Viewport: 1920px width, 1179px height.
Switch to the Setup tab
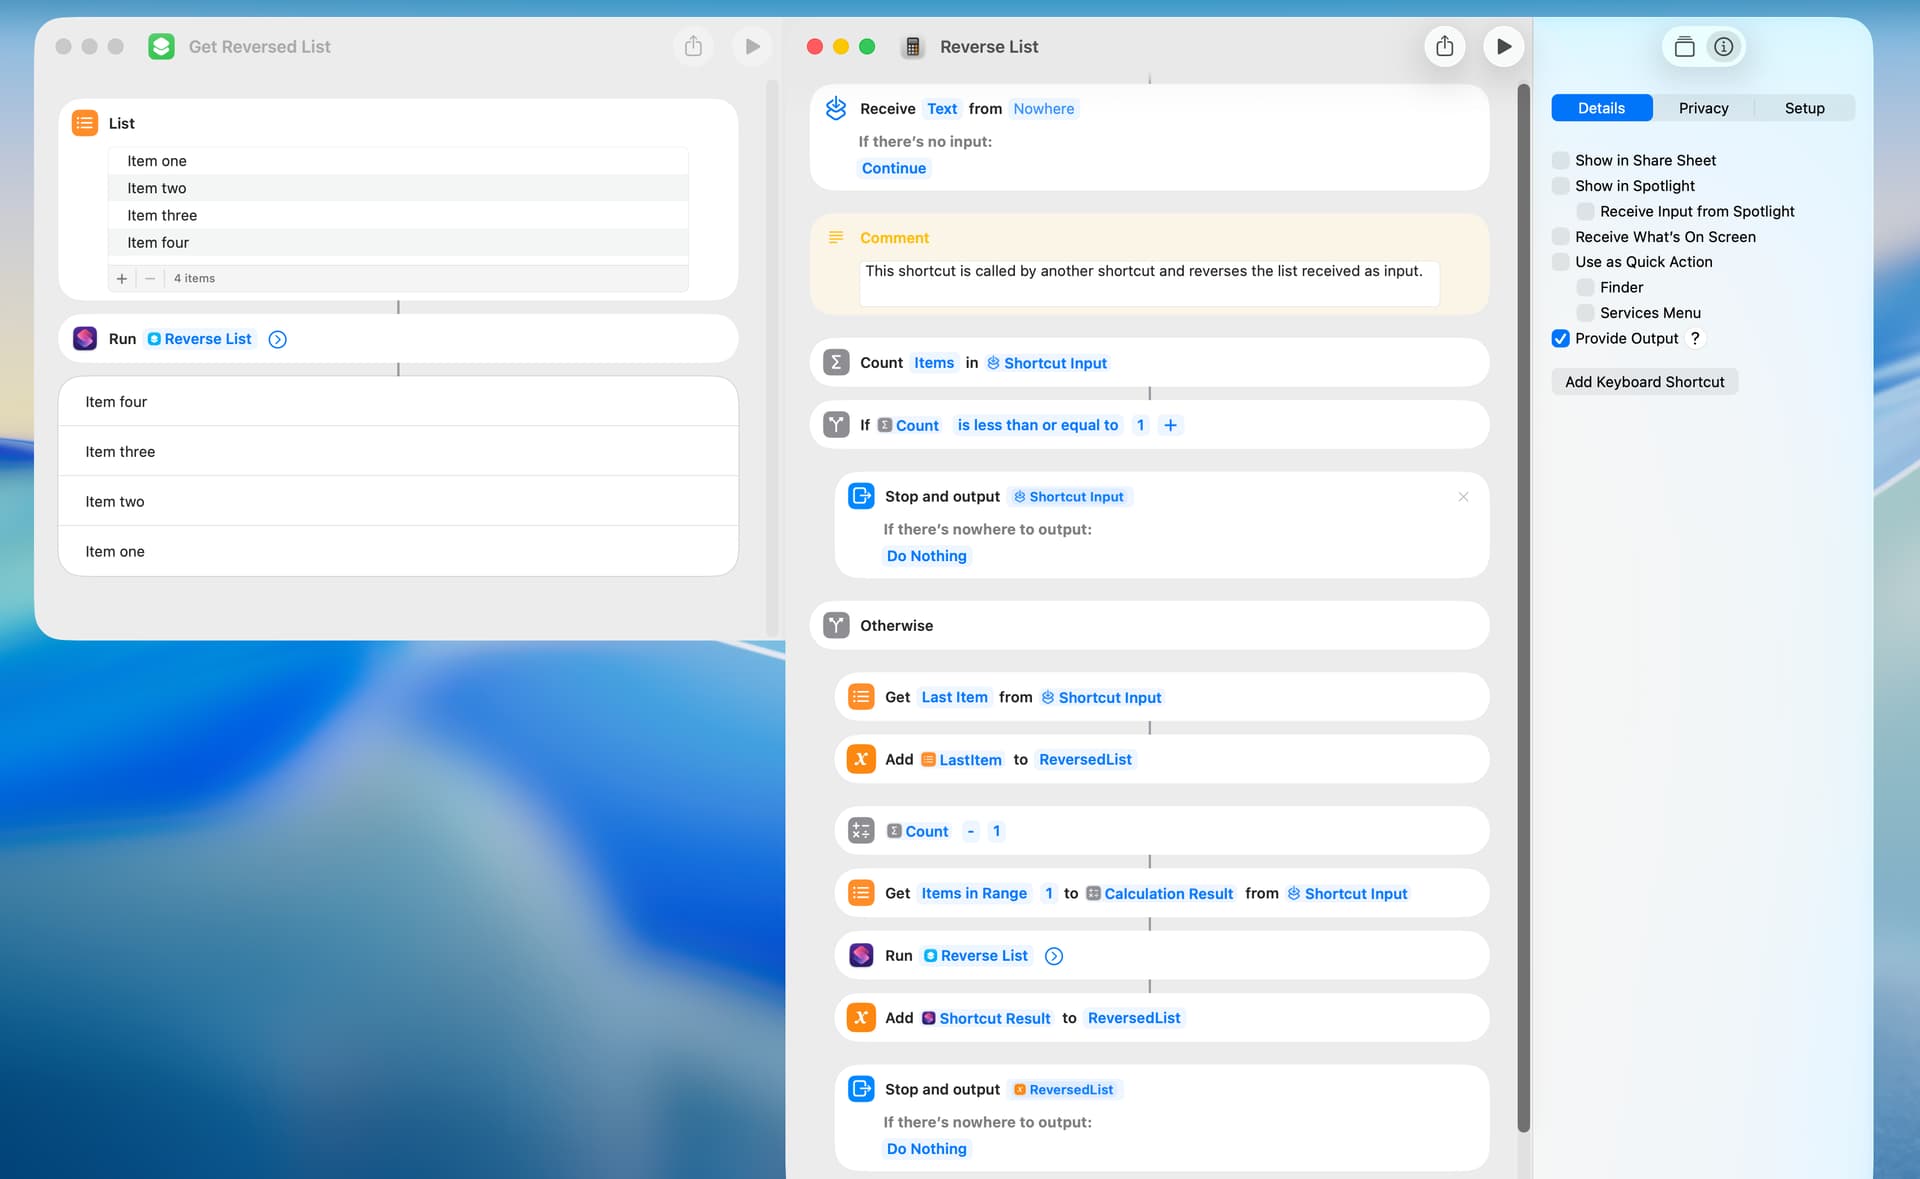coord(1804,108)
